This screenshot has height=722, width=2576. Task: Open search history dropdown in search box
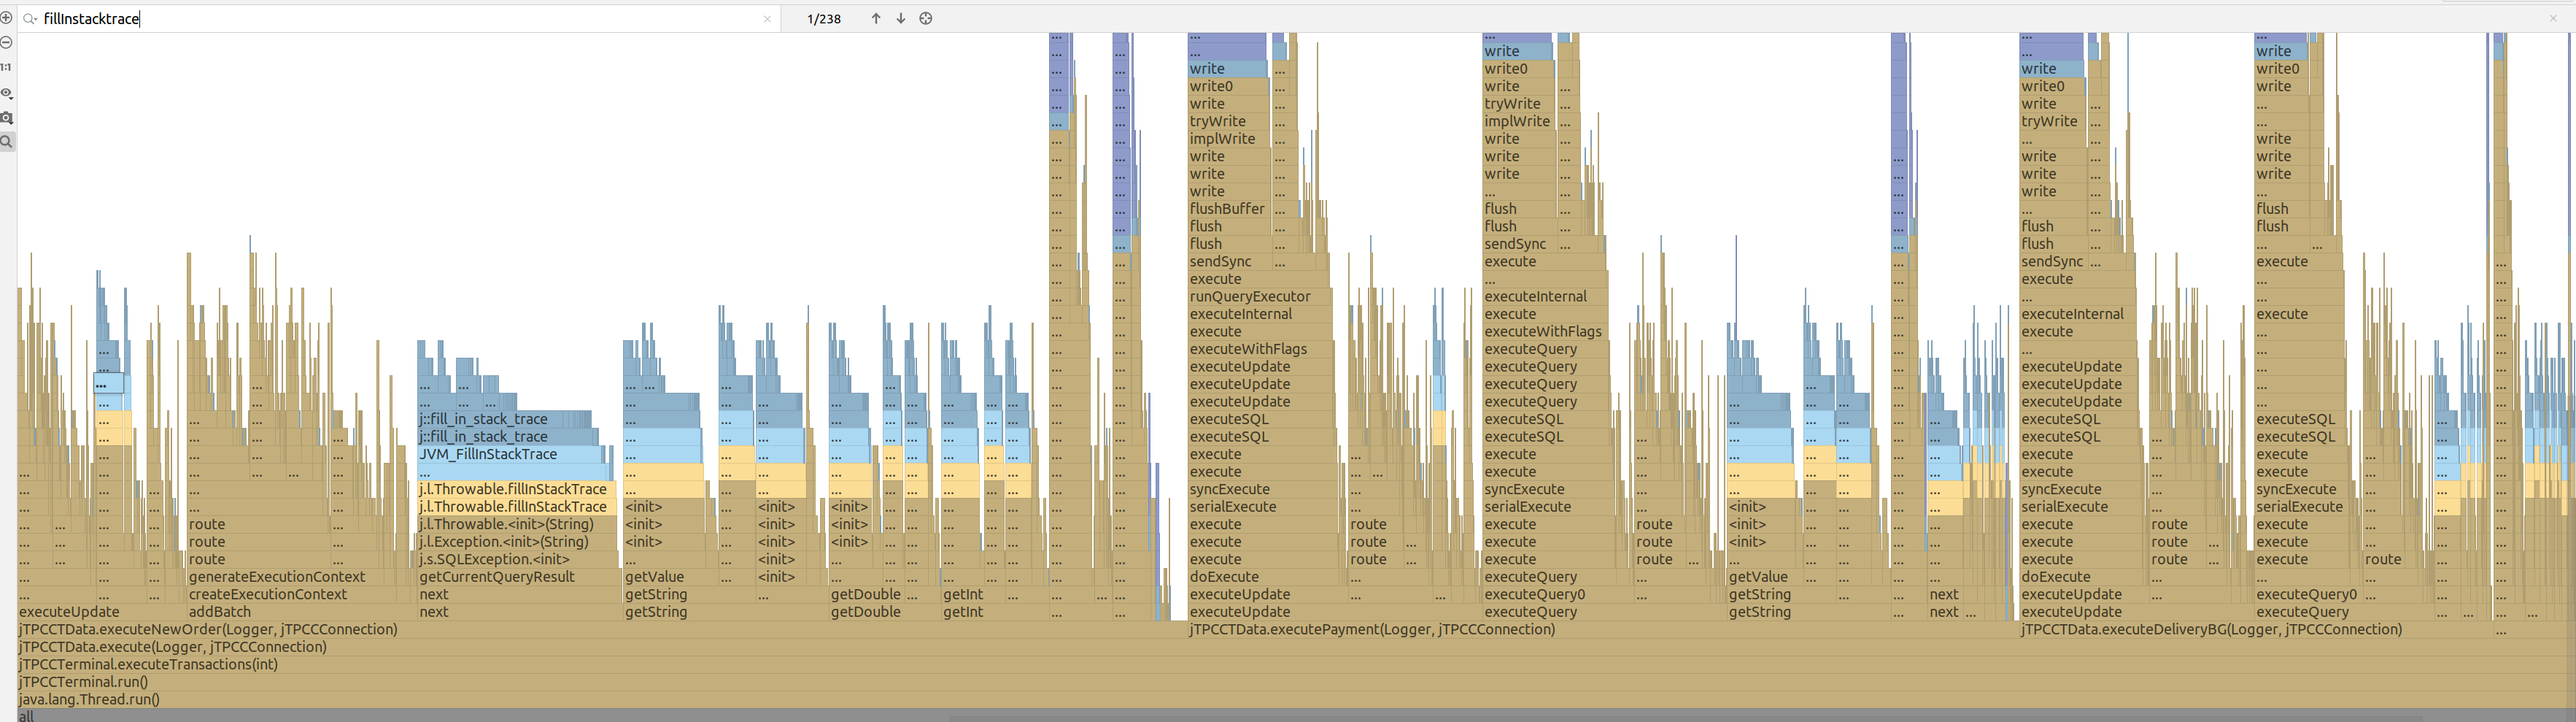[x=30, y=19]
